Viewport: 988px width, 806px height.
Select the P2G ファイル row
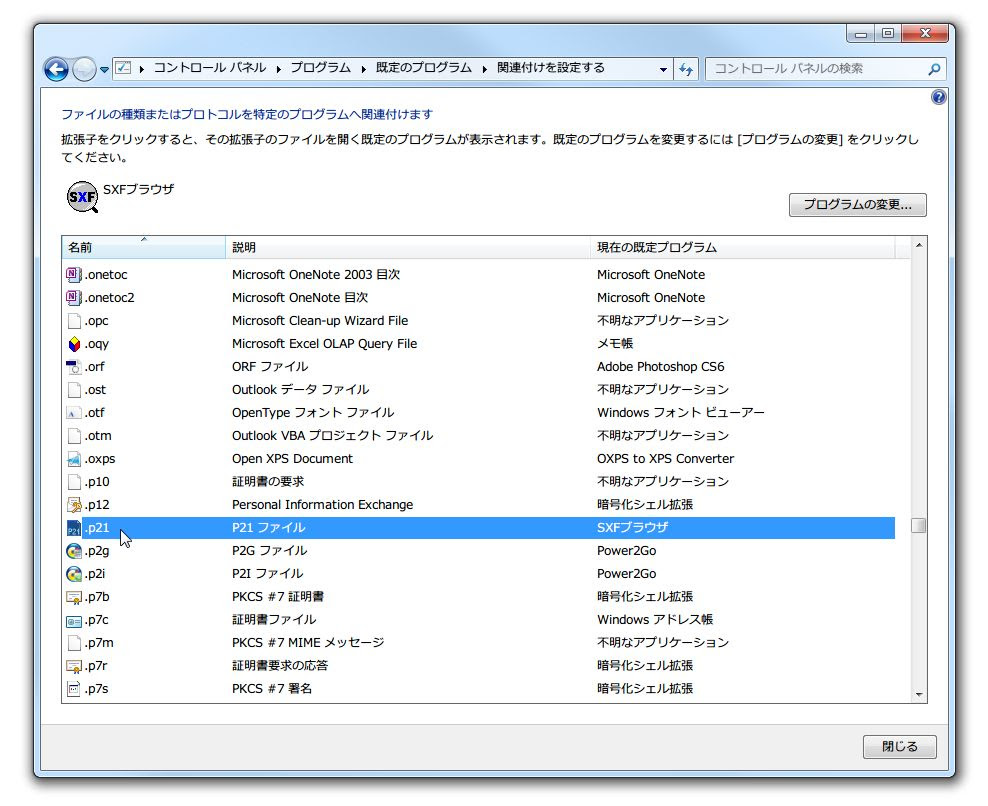click(x=479, y=551)
